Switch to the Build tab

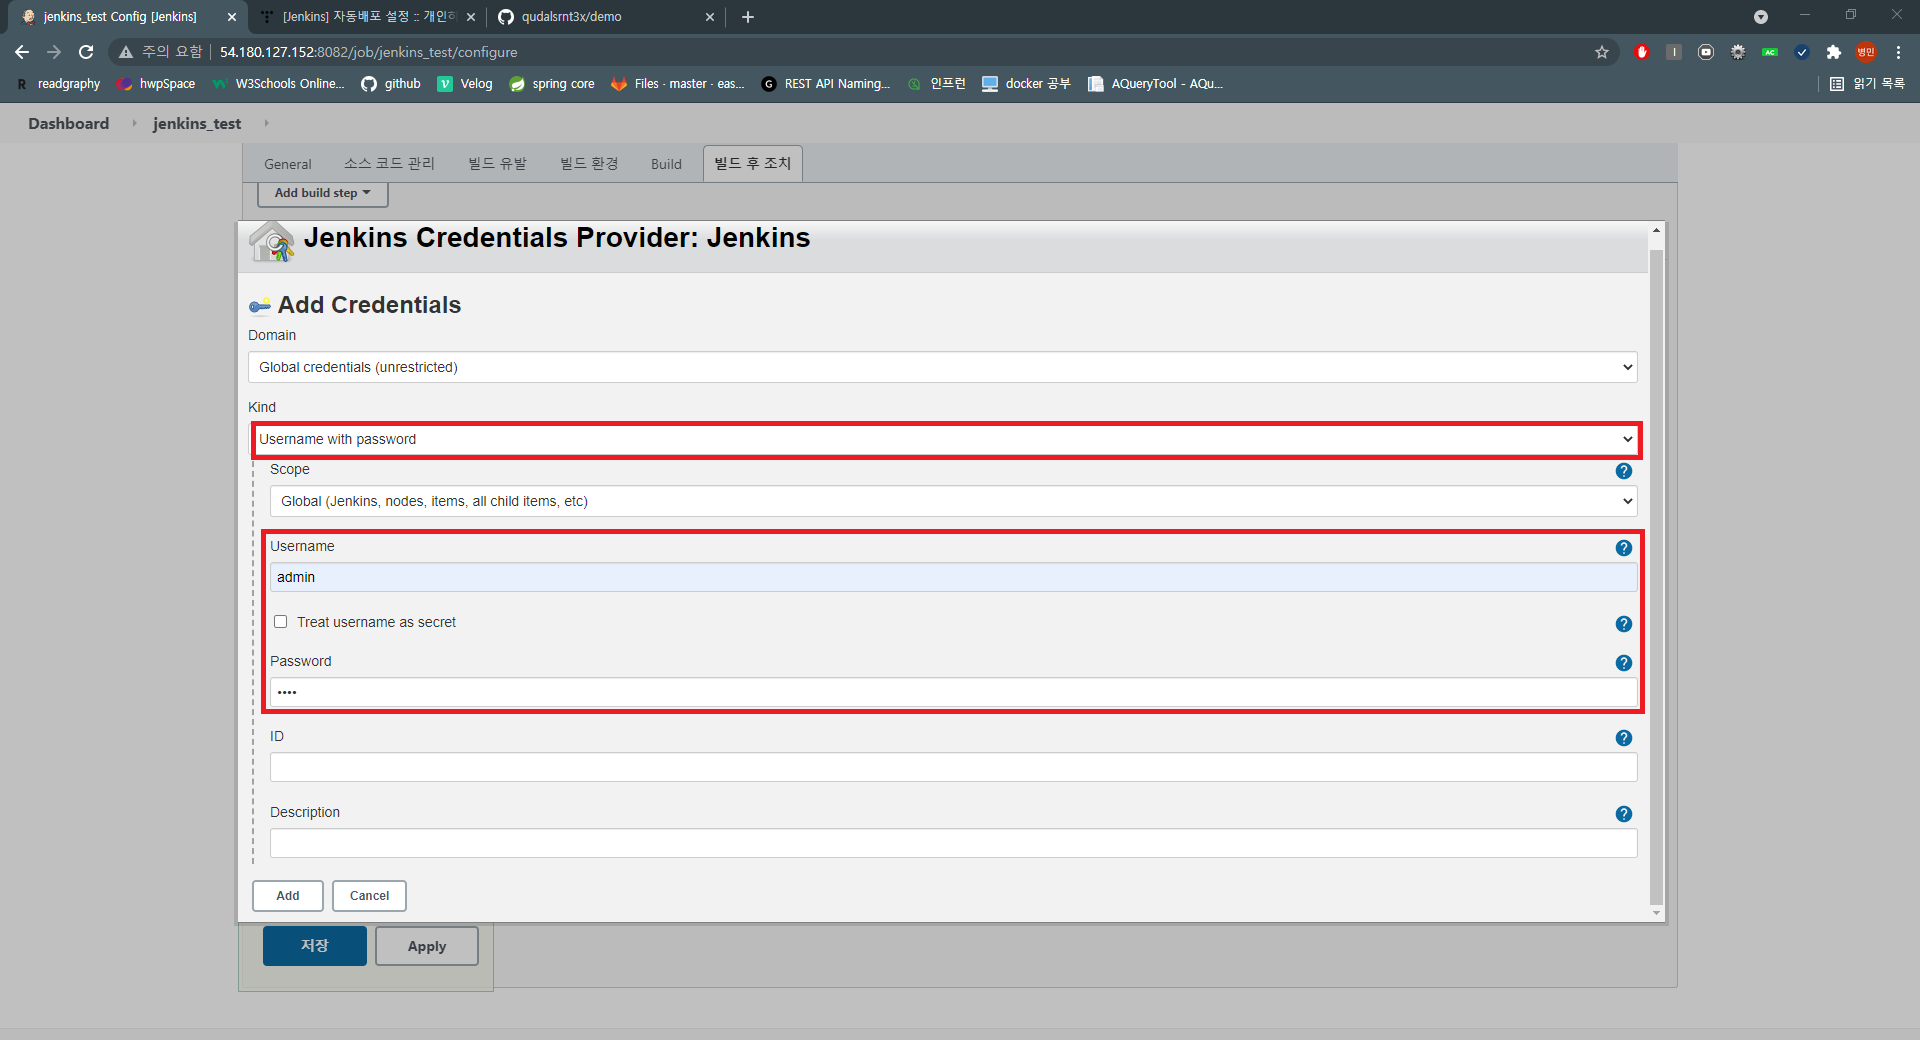click(666, 164)
